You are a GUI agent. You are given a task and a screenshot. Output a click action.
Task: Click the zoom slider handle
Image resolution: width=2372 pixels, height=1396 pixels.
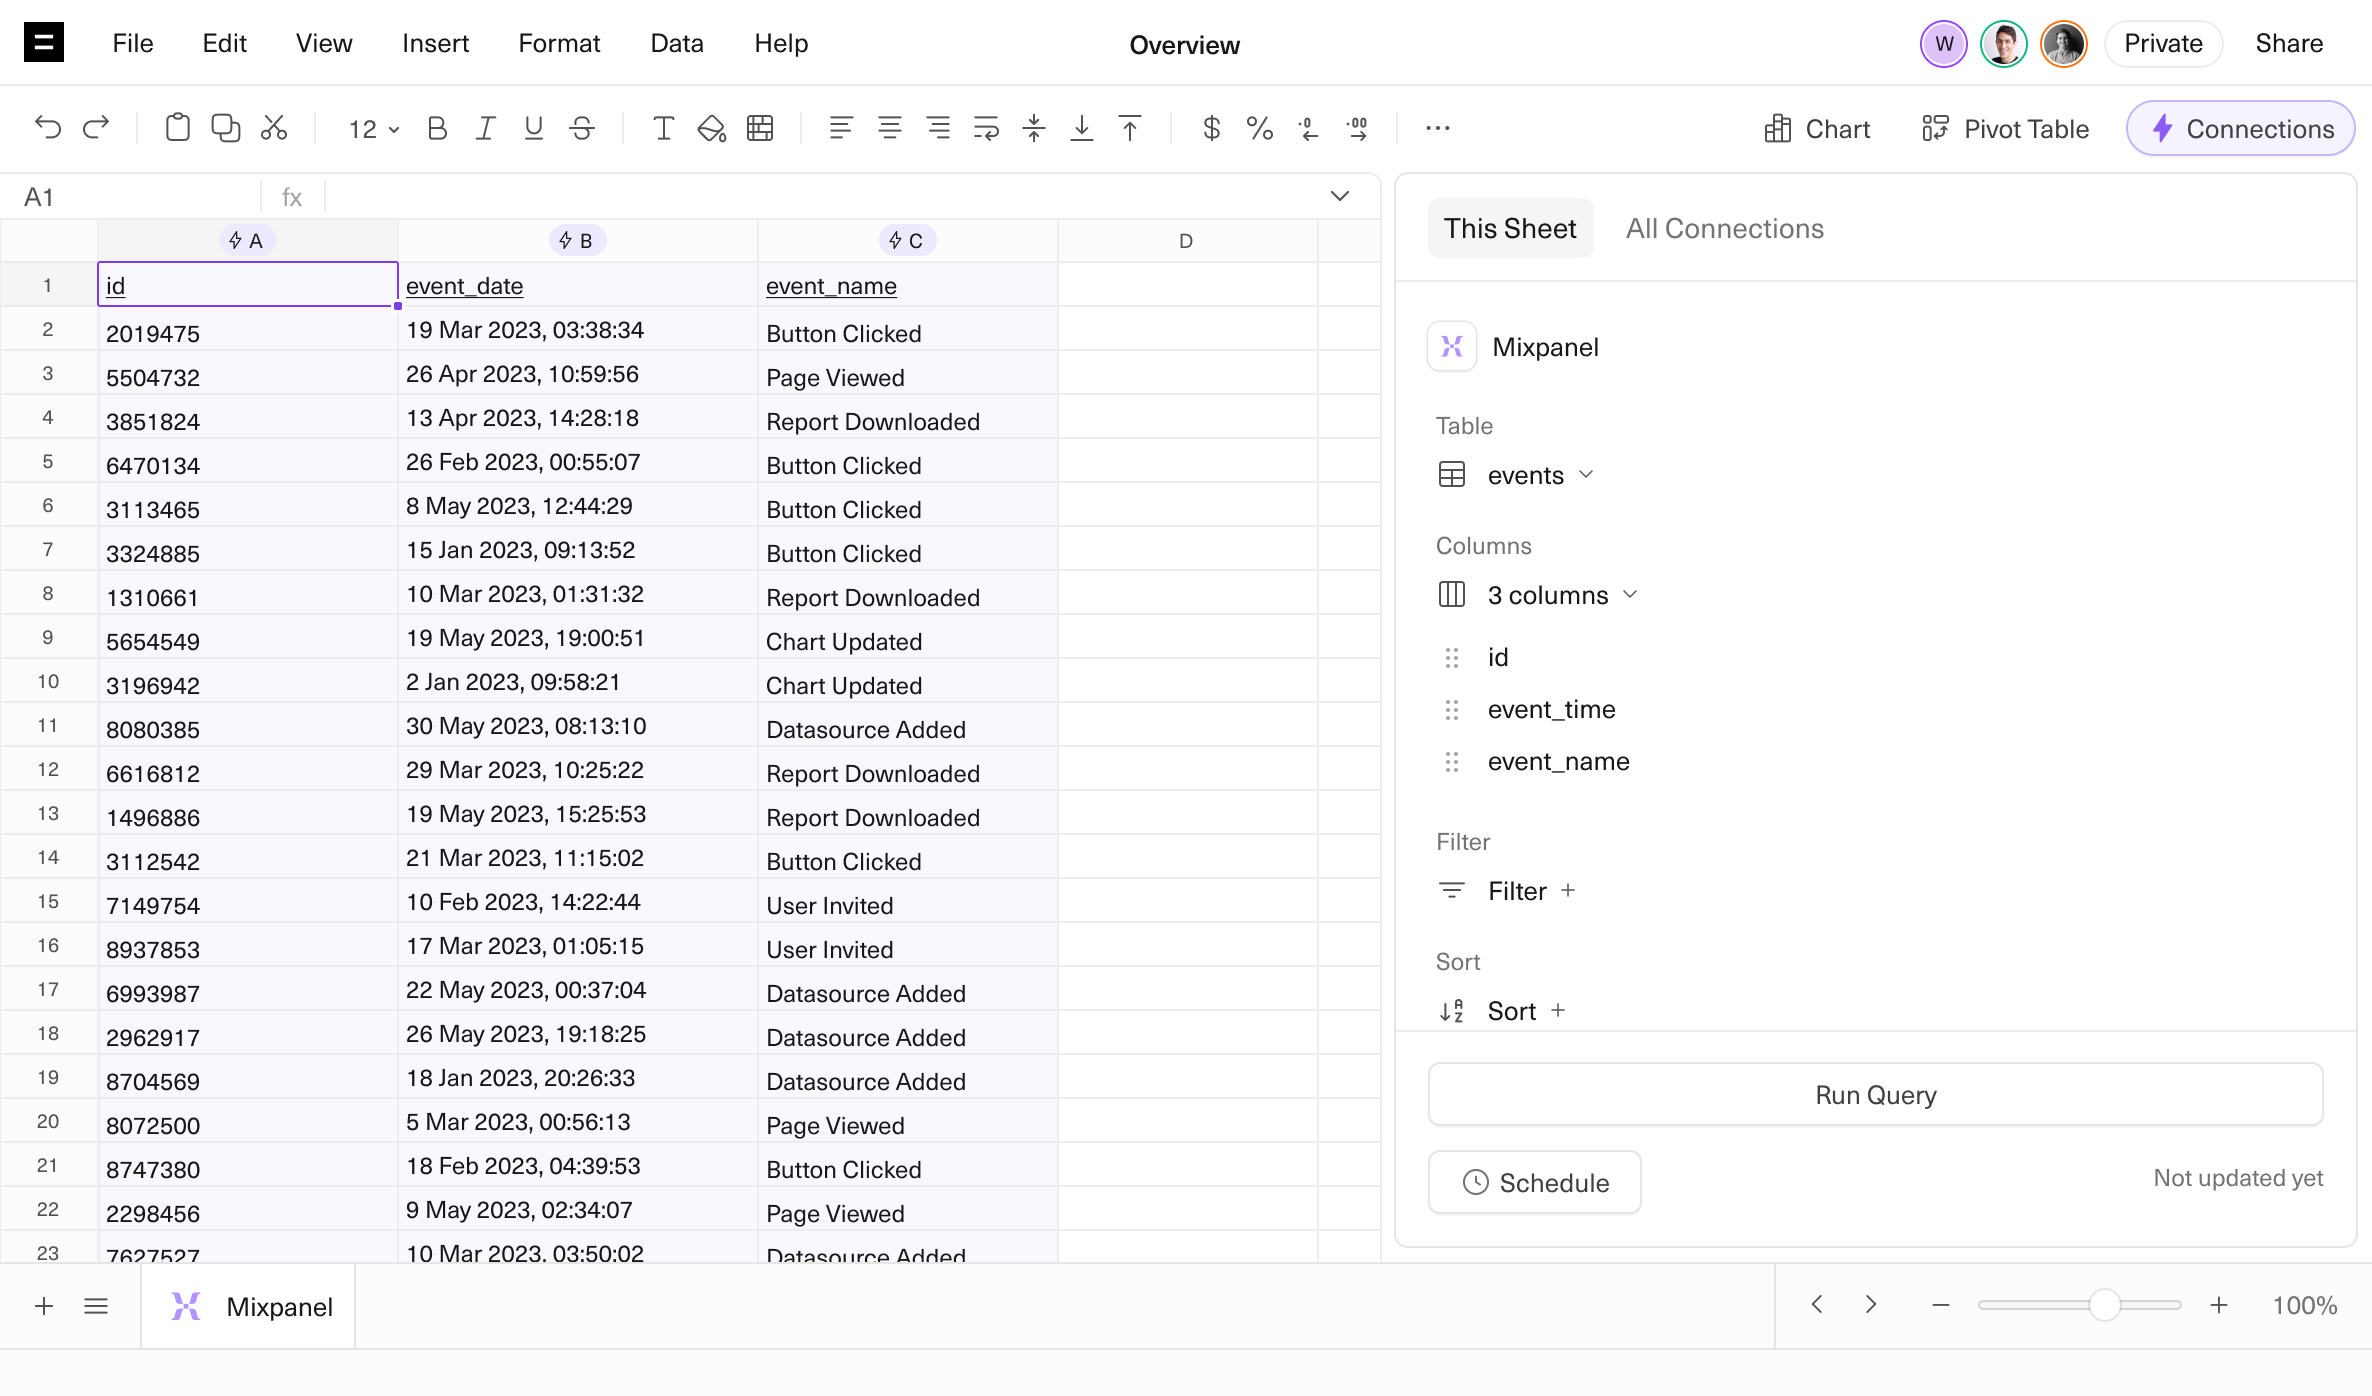pyautogui.click(x=2104, y=1305)
